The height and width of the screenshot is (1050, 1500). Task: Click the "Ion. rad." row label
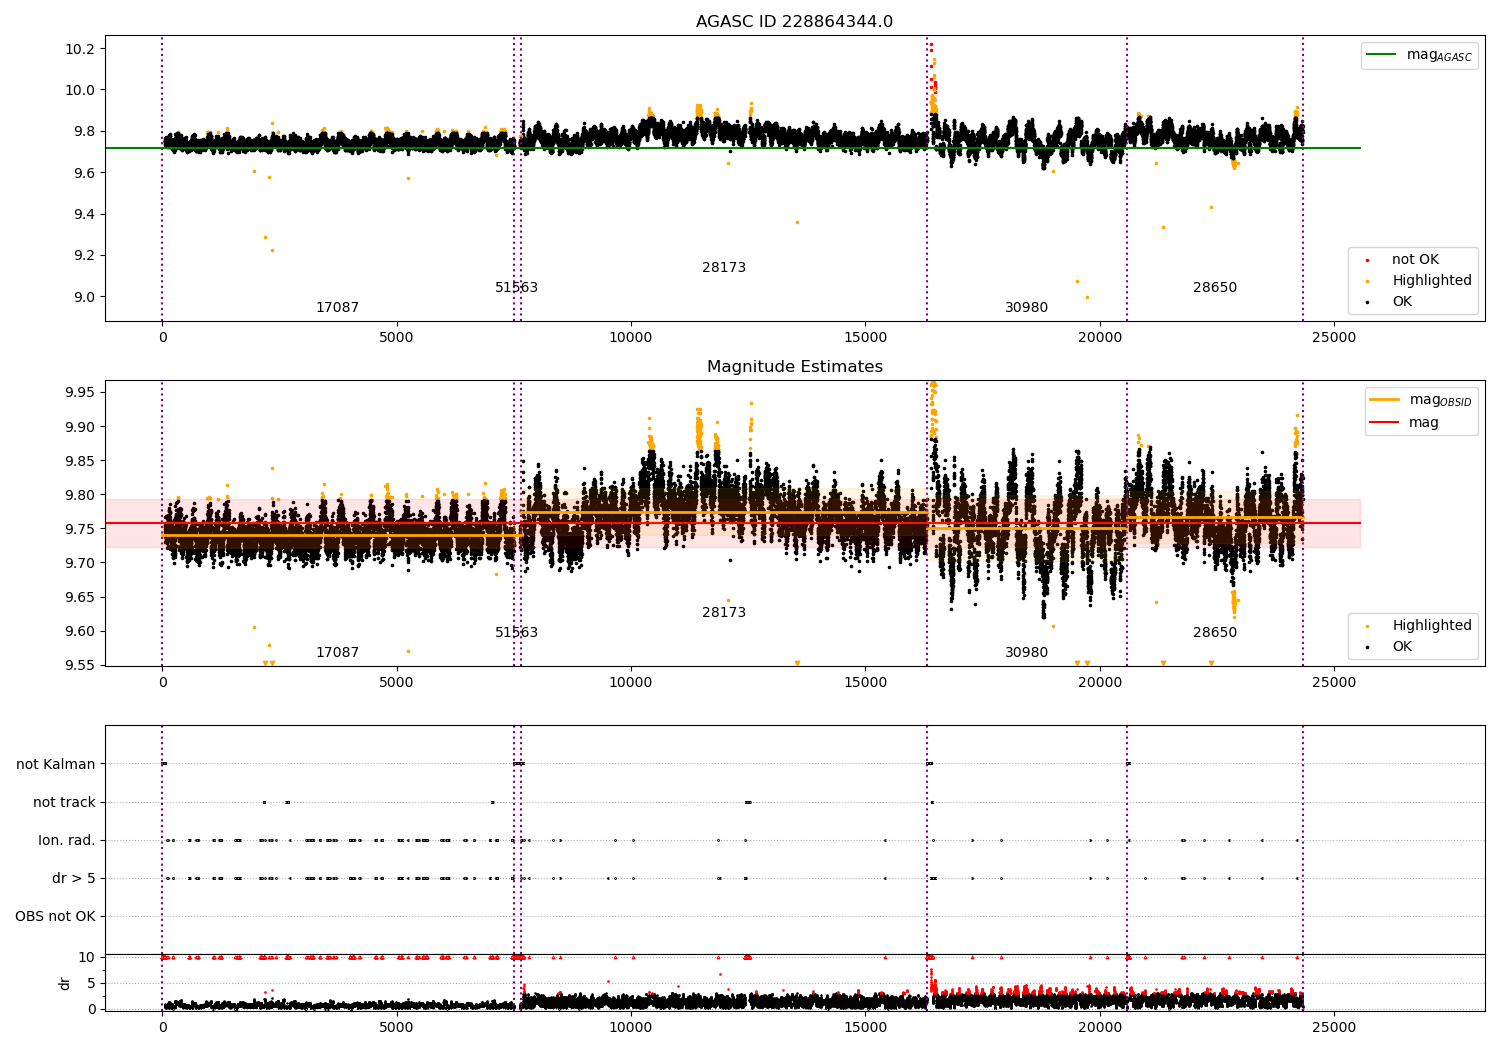67,841
